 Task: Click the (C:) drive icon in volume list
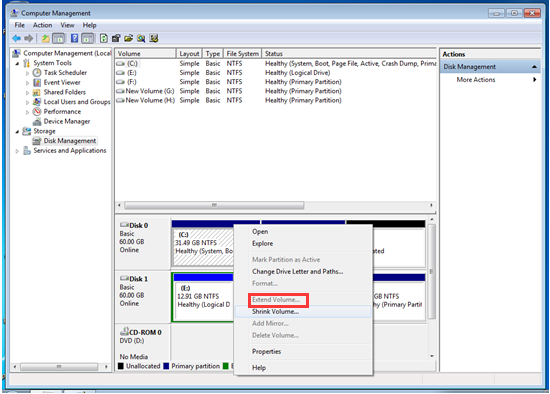[x=121, y=64]
